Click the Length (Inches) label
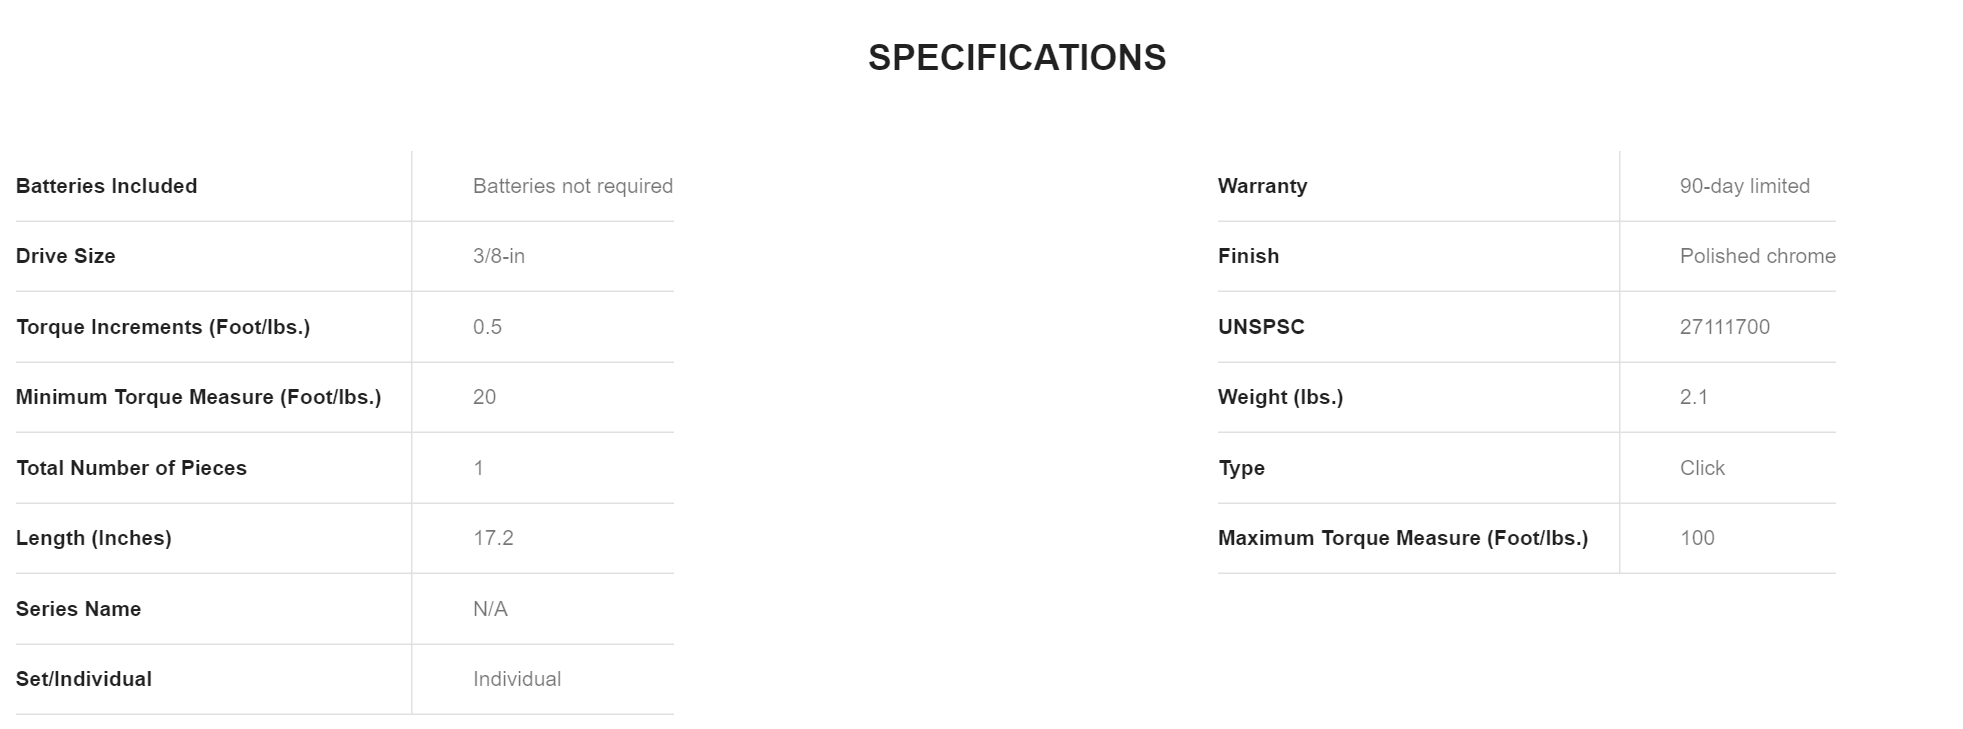Viewport: 1963px width, 729px height. (93, 538)
